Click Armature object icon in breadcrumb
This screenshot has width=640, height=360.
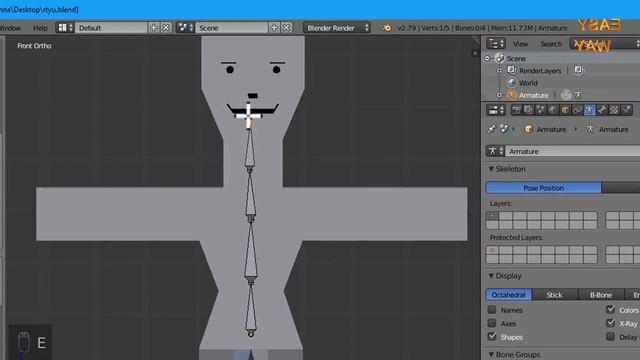pyautogui.click(x=528, y=129)
